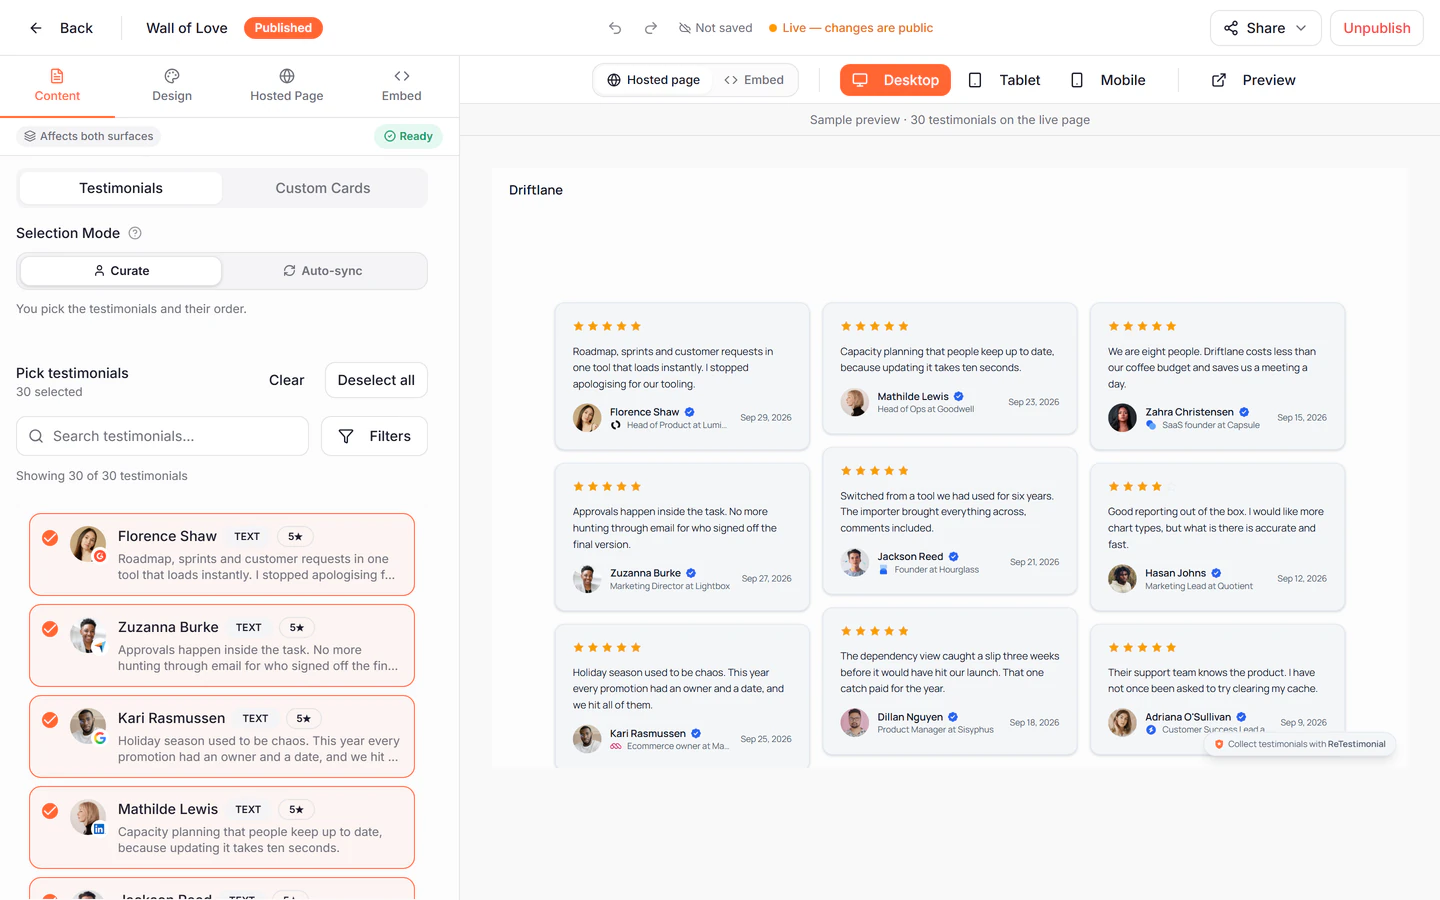Screen dimensions: 1440x900
Task: Click the search magnifier icon
Action: coord(36,436)
